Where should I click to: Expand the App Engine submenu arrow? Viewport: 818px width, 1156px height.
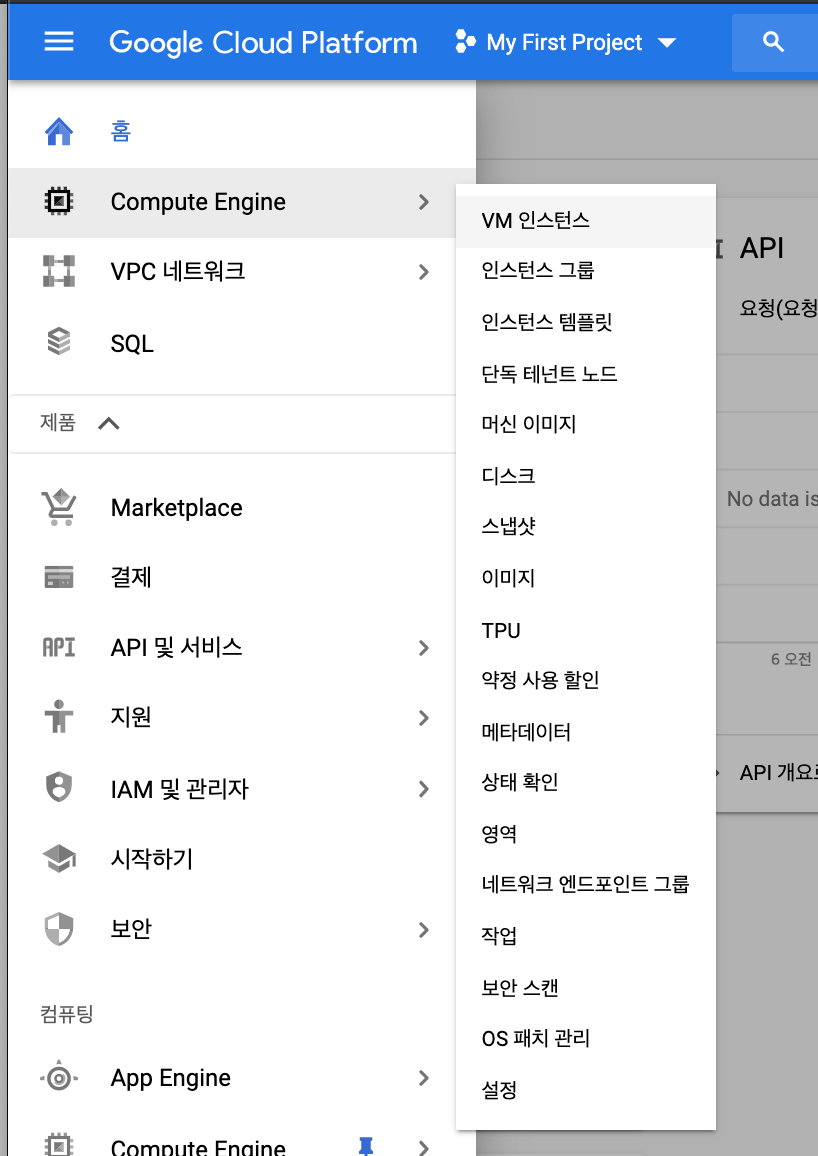click(424, 1078)
